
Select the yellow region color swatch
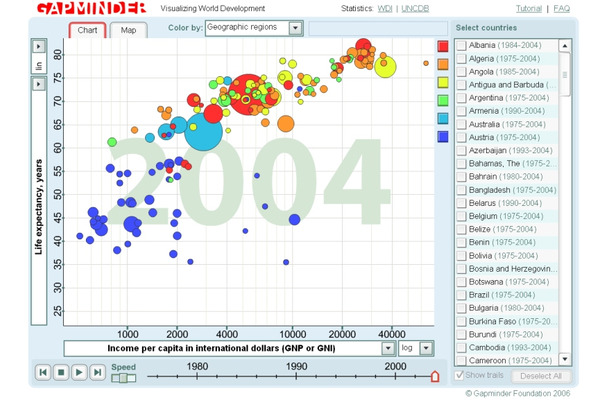point(443,82)
